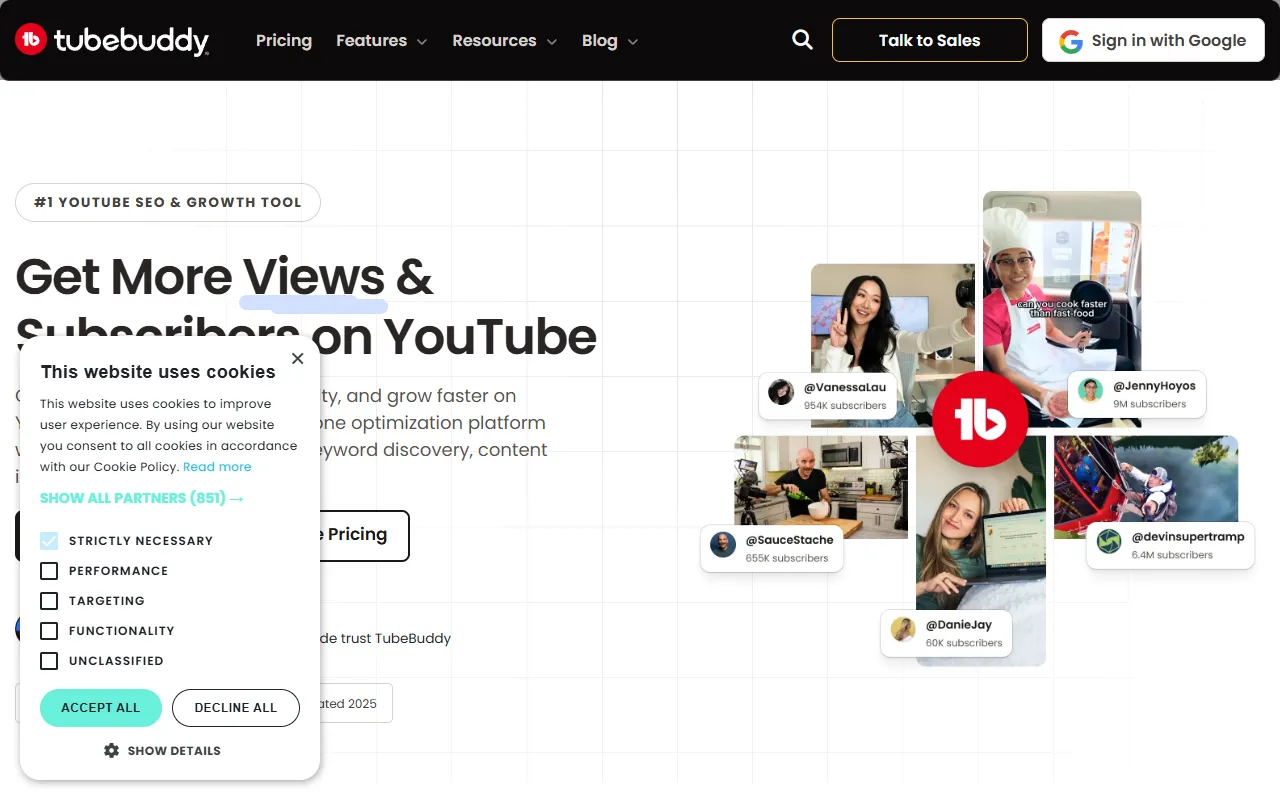Expand the Blog dropdown chevron
This screenshot has width=1280, height=800.
point(632,42)
